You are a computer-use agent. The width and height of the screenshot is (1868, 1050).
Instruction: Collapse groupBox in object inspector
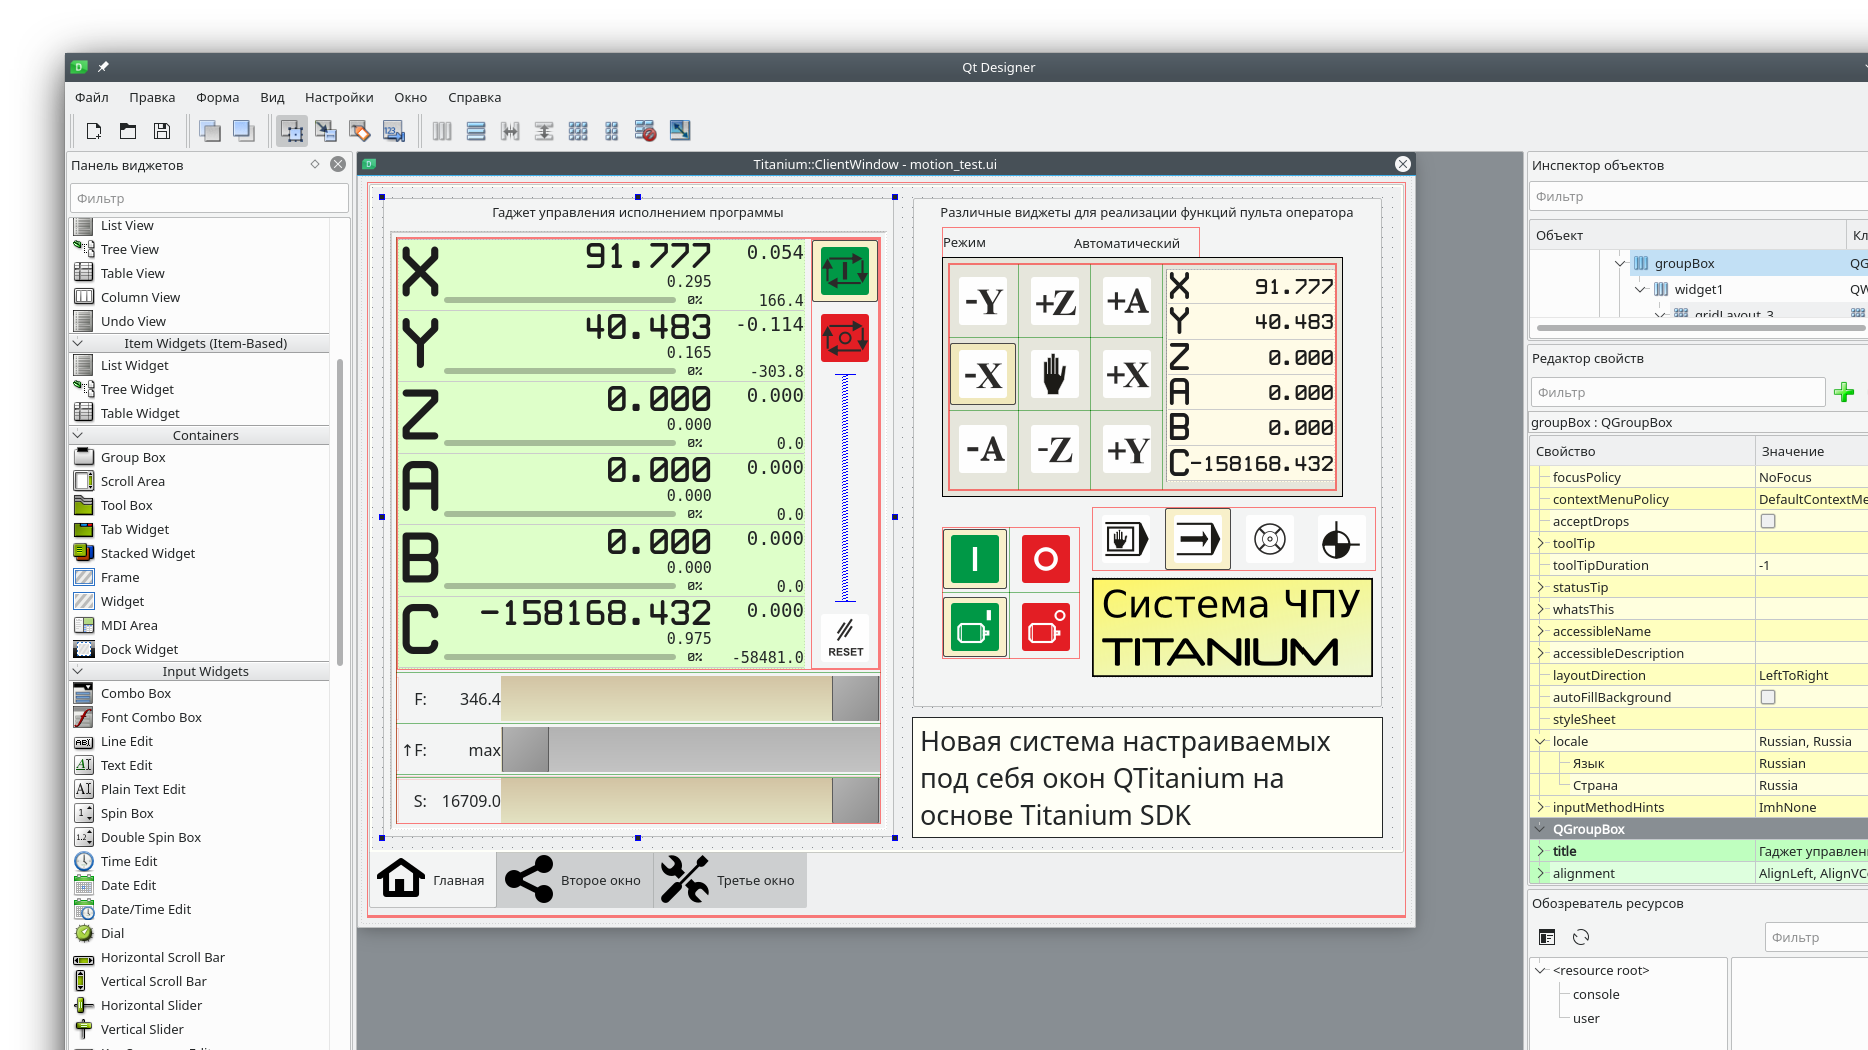tap(1620, 263)
